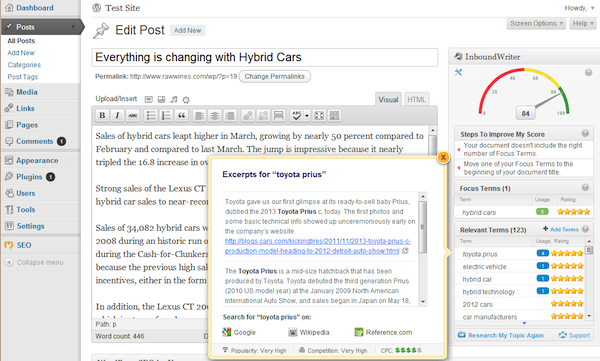This screenshot has height=361, width=600.
Task: Click the Add Media upload icon
Action: click(x=186, y=100)
